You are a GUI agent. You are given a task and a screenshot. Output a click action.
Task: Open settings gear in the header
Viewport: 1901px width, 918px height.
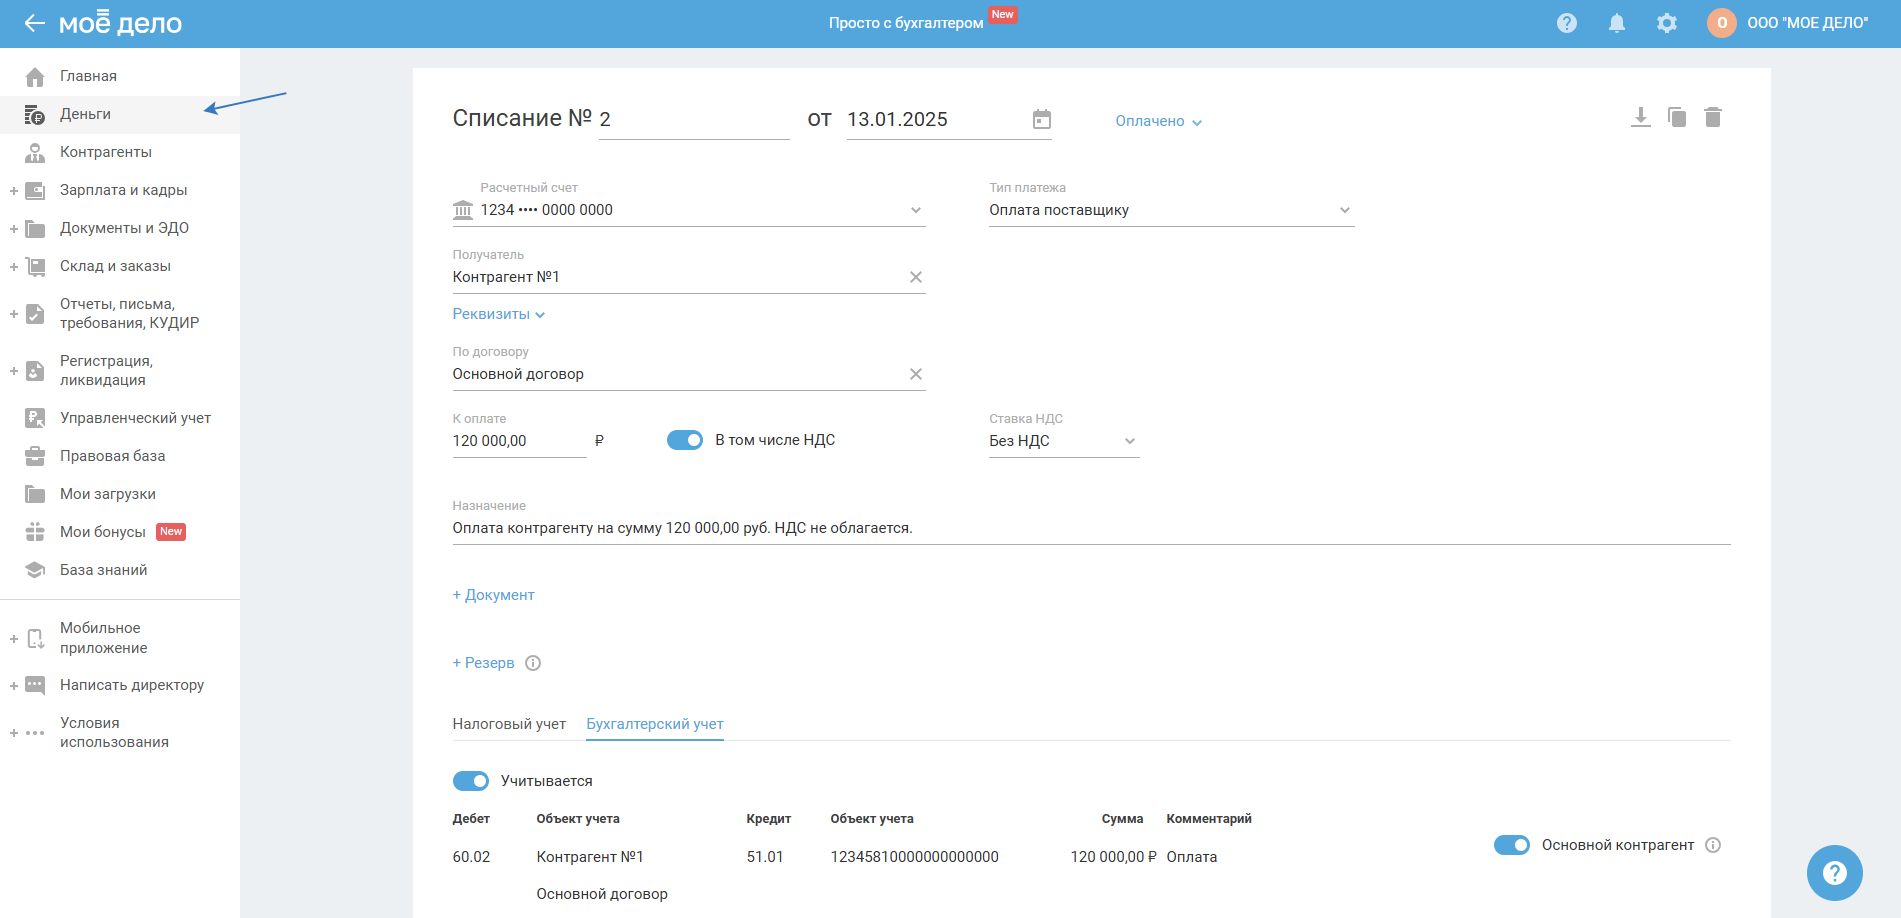click(x=1666, y=23)
